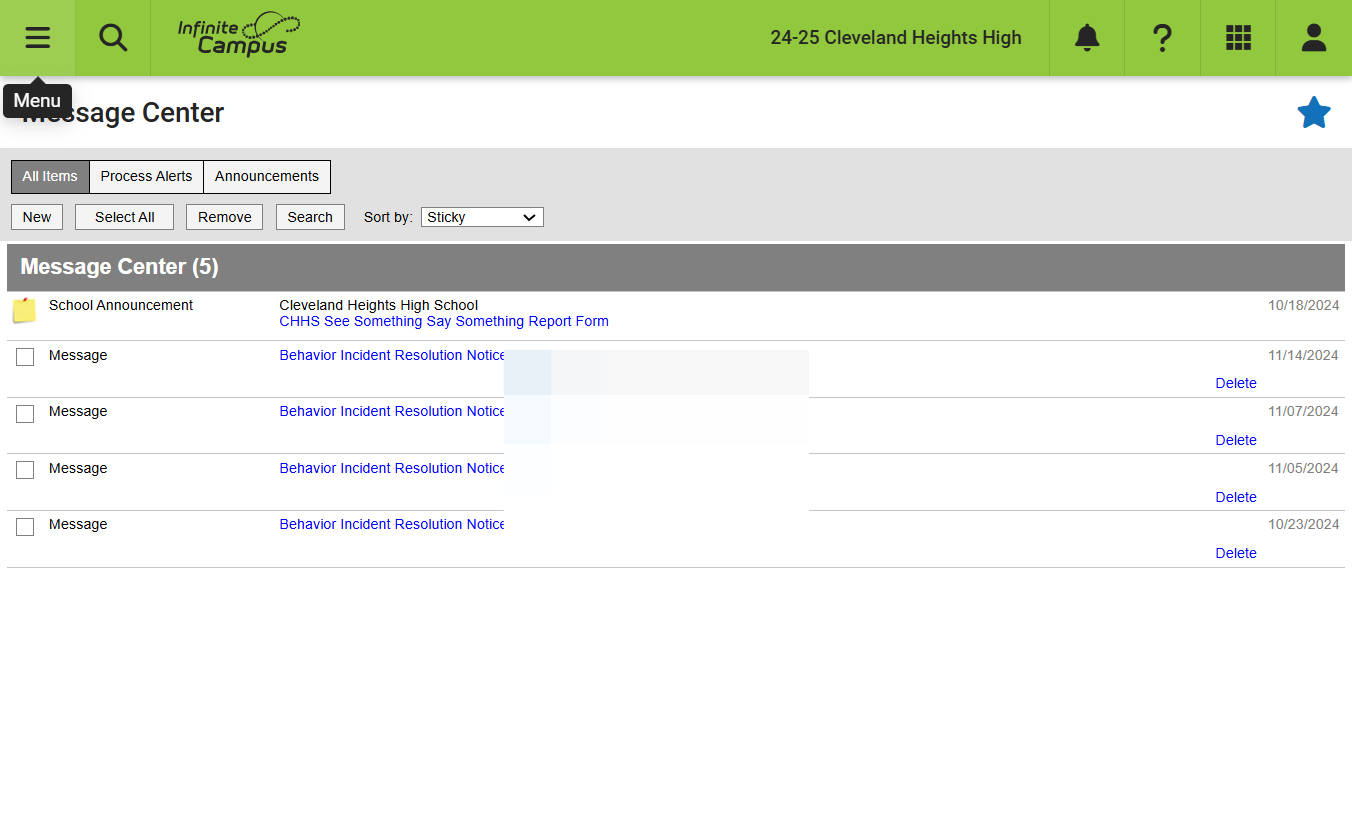This screenshot has width=1352, height=839.
Task: Click the Search button in toolbar
Action: (310, 217)
